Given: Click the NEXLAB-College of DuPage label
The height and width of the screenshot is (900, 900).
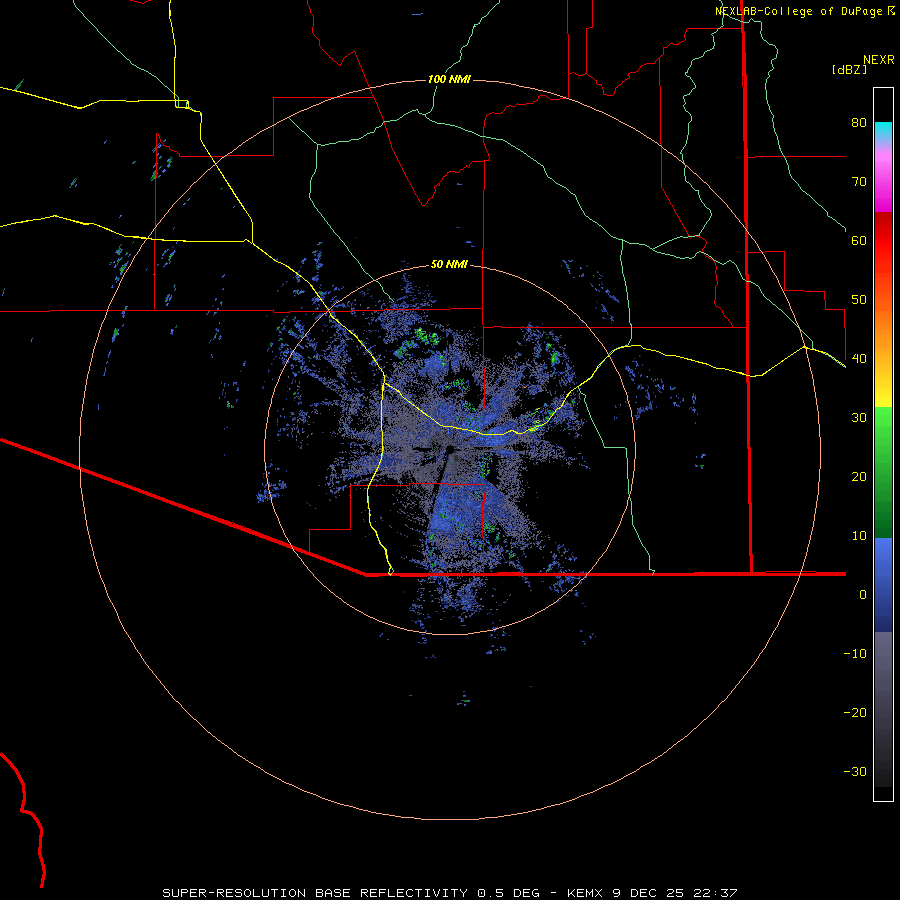Looking at the screenshot, I should click(805, 11).
